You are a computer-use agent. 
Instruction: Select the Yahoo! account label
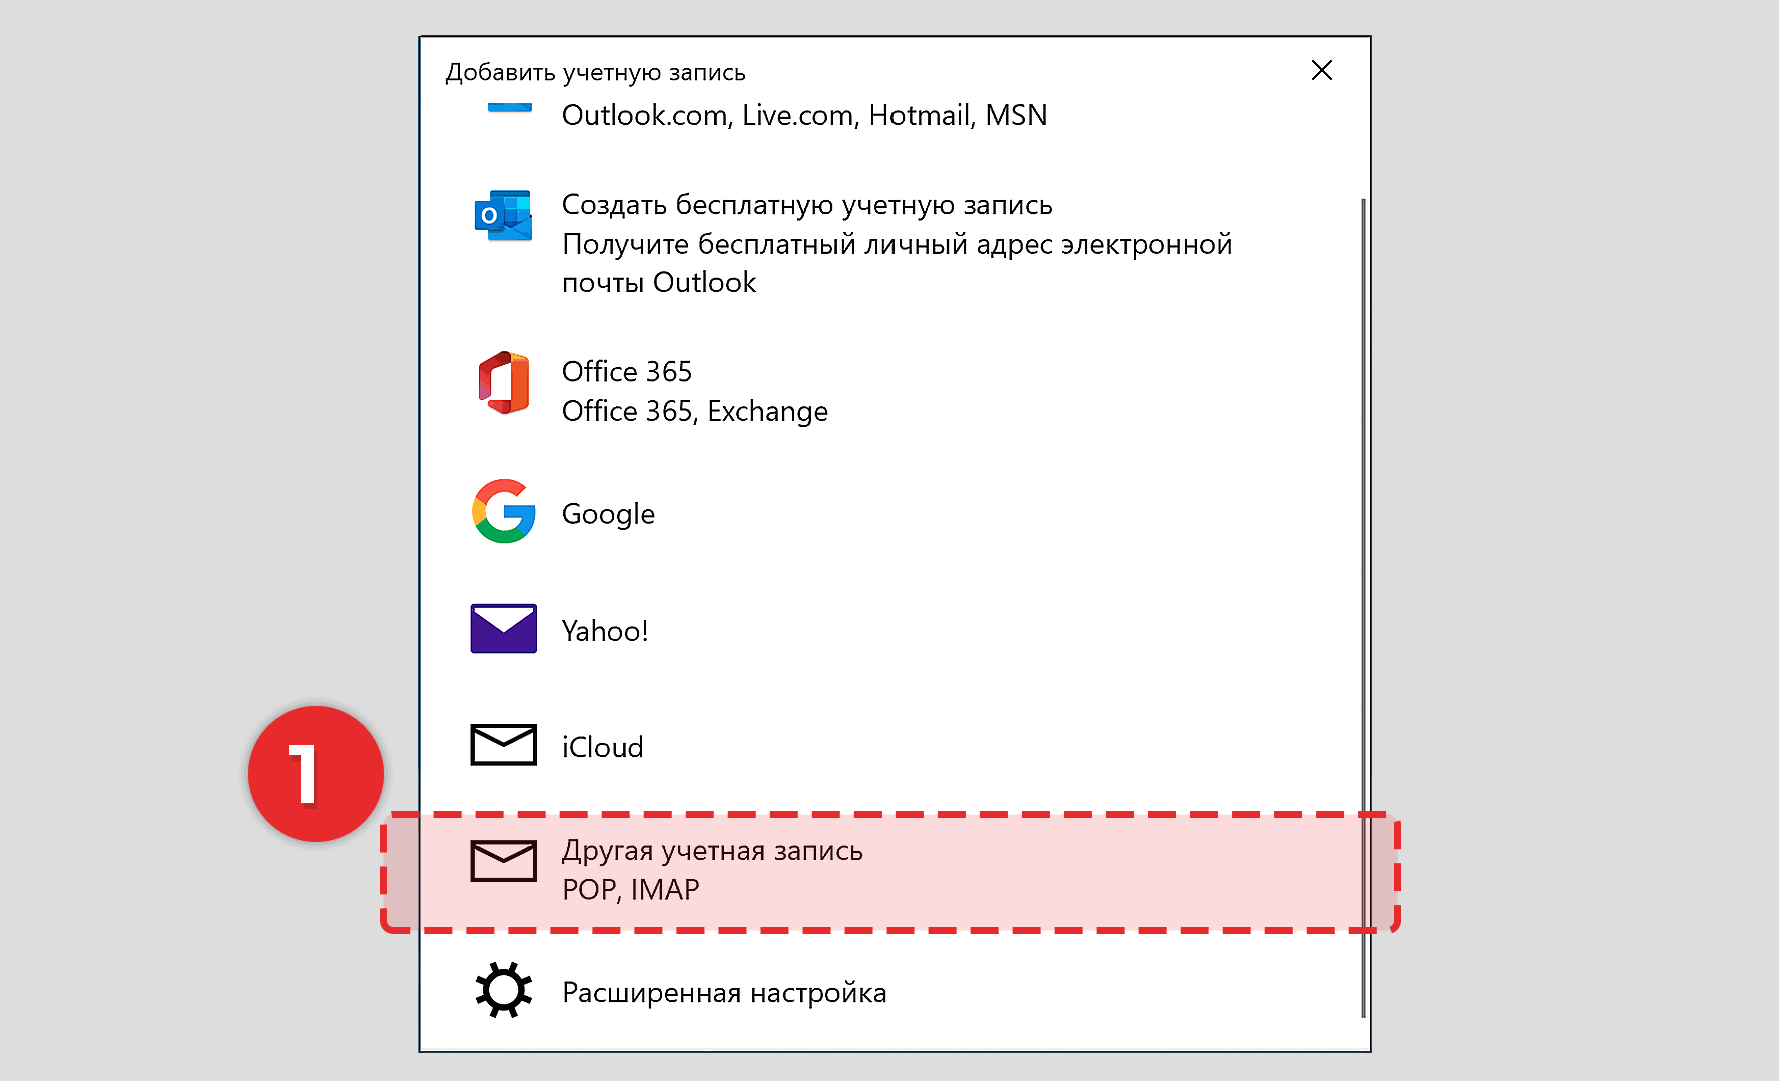point(605,631)
